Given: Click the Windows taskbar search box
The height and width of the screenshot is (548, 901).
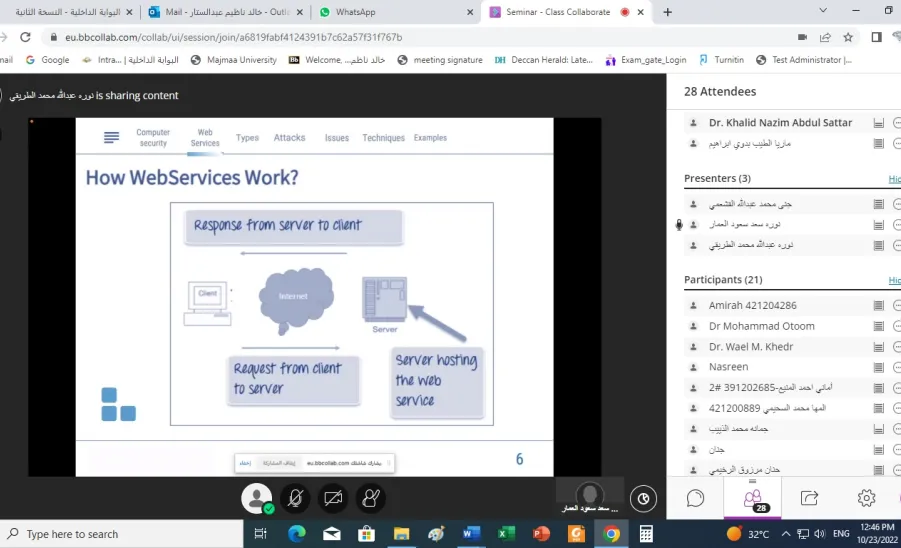Looking at the screenshot, I should click(x=122, y=534).
